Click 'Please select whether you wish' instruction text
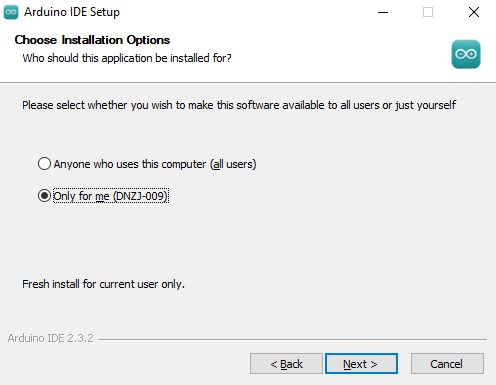Screen dimensions: 496x385 (239, 105)
